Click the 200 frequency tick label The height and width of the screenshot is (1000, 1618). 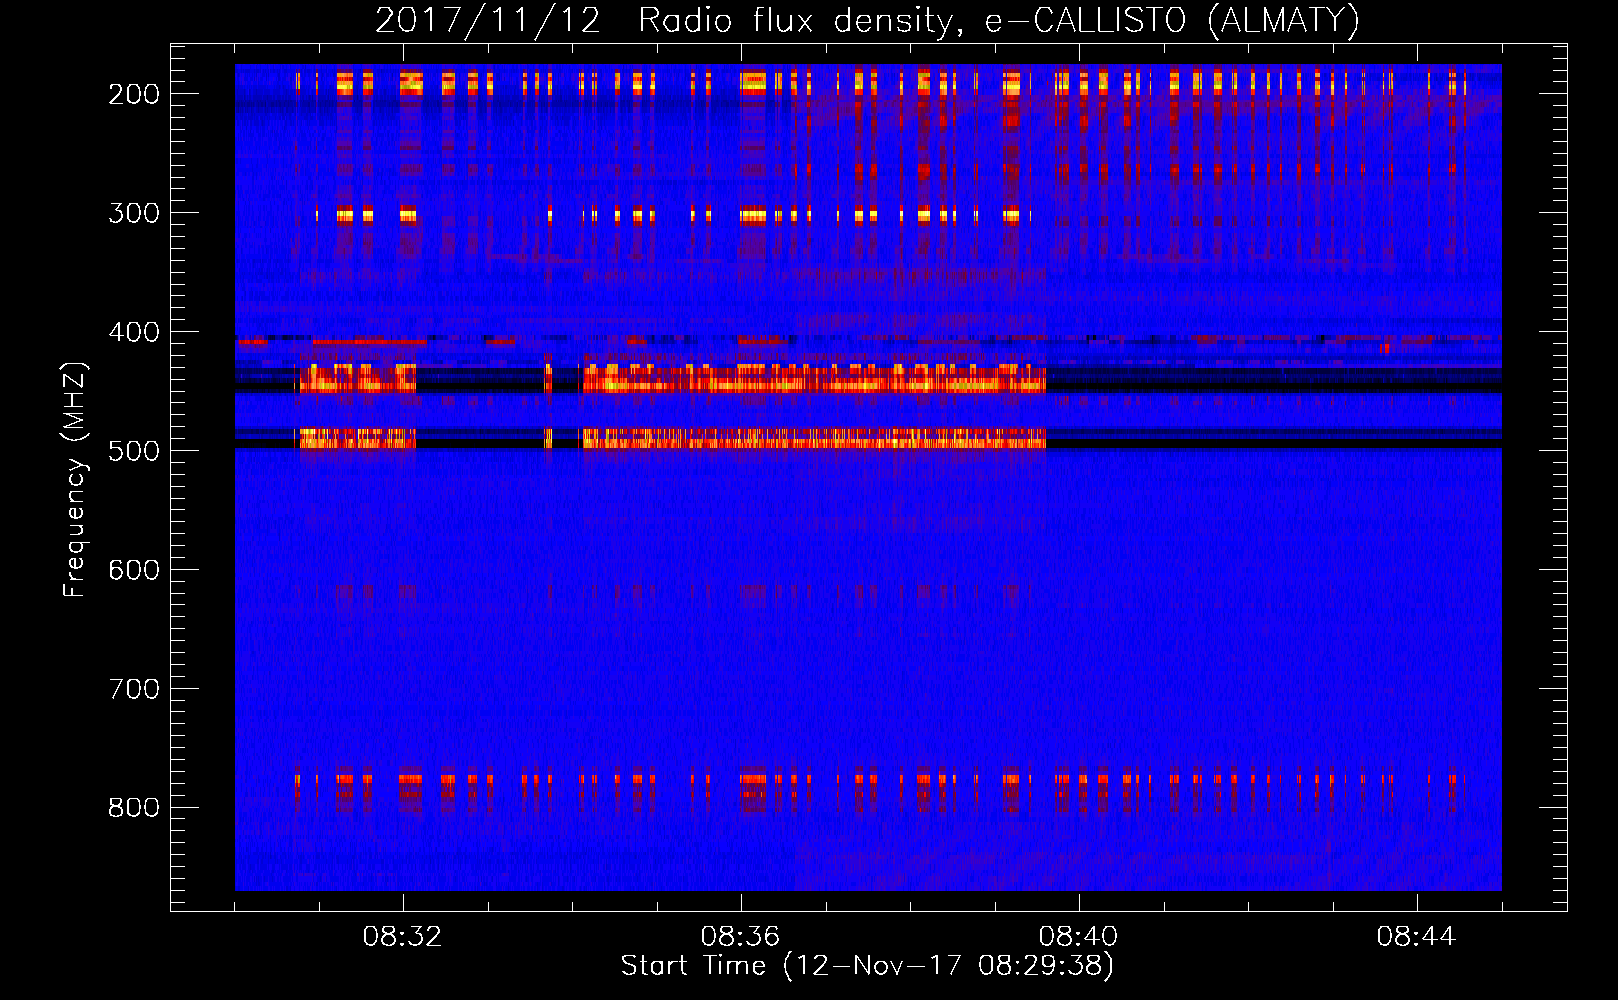tap(134, 94)
